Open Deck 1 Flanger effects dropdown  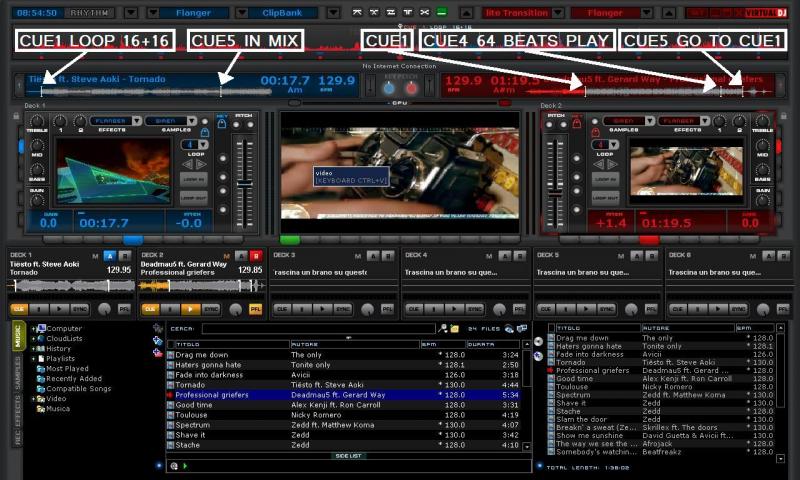click(x=137, y=121)
